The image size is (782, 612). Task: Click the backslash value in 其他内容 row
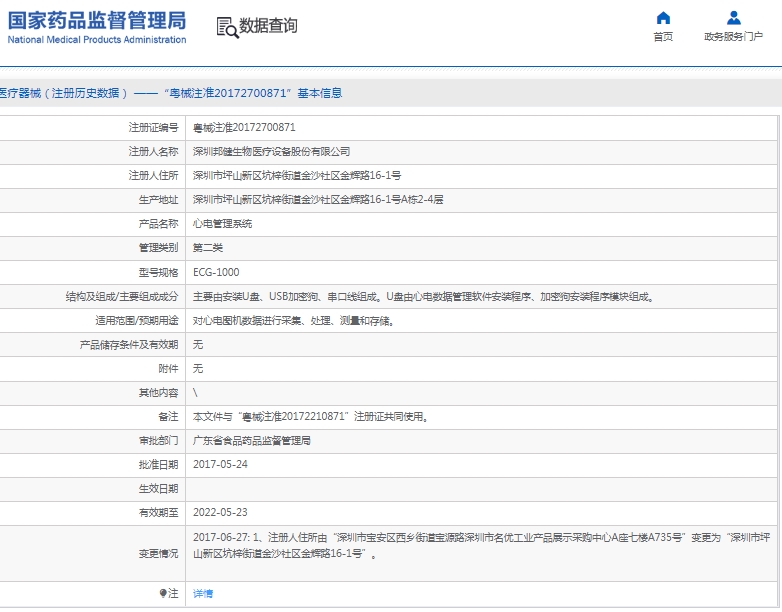pyautogui.click(x=196, y=393)
